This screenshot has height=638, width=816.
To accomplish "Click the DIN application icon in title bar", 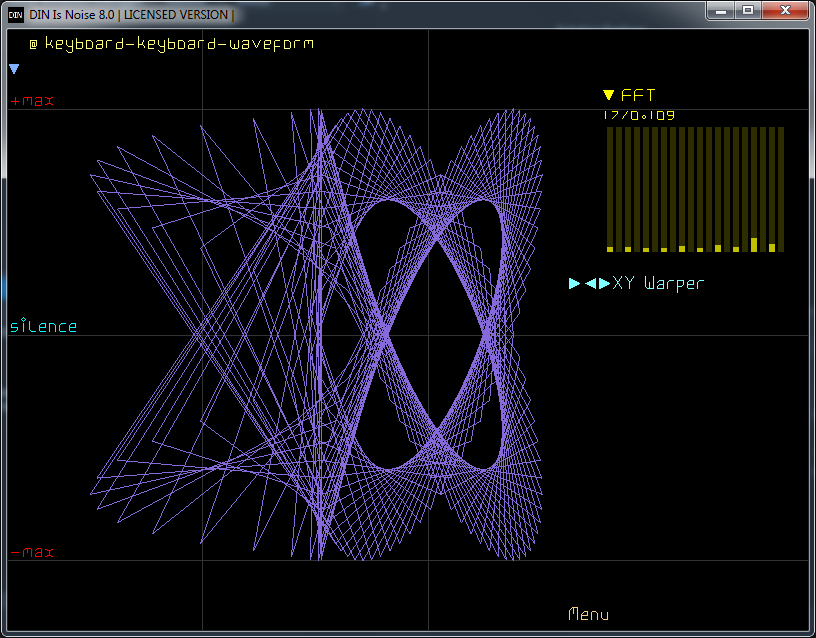I will coord(16,13).
